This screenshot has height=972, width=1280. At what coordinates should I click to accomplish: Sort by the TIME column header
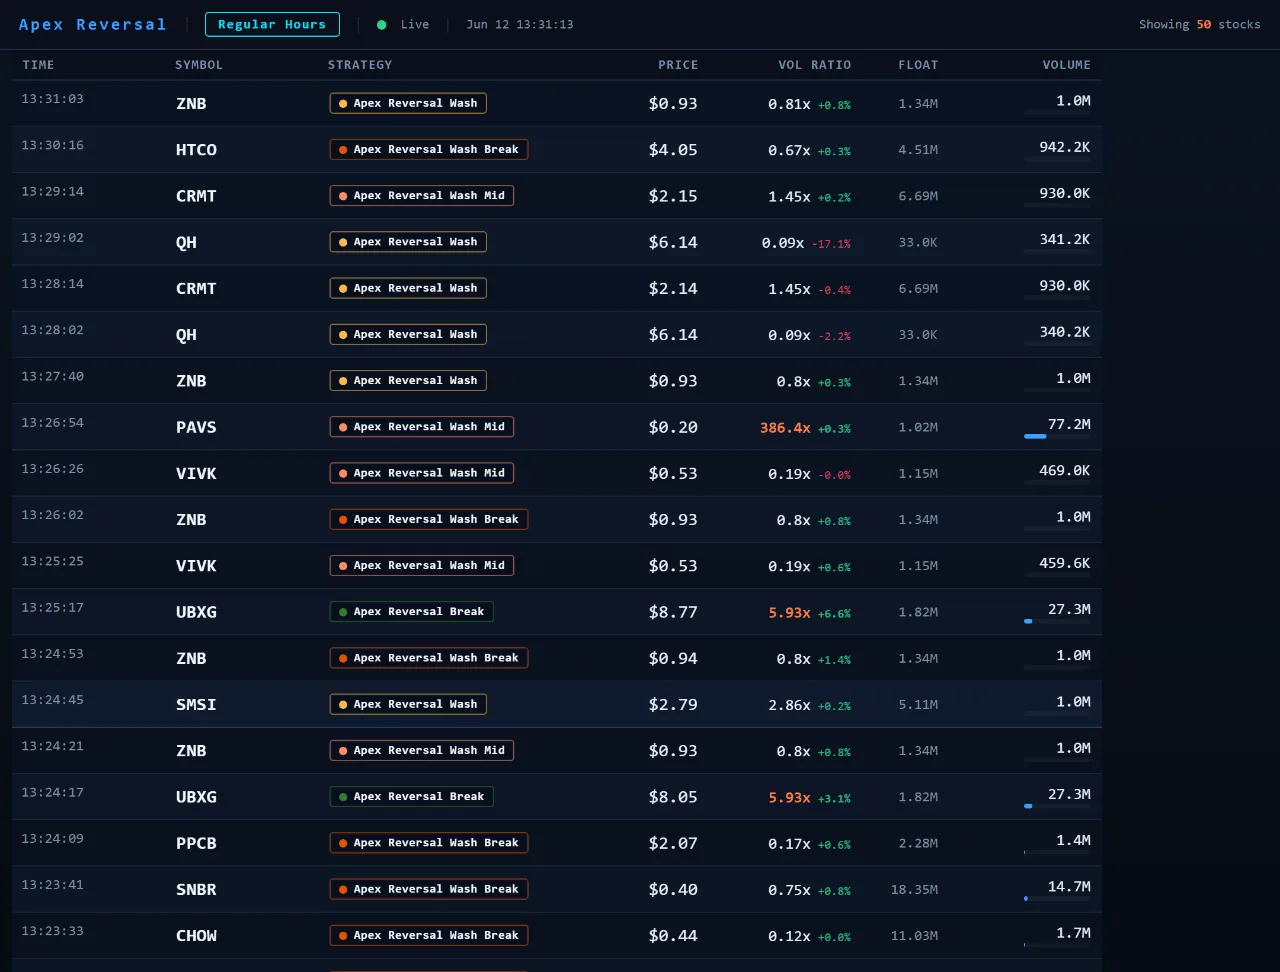pyautogui.click(x=39, y=65)
